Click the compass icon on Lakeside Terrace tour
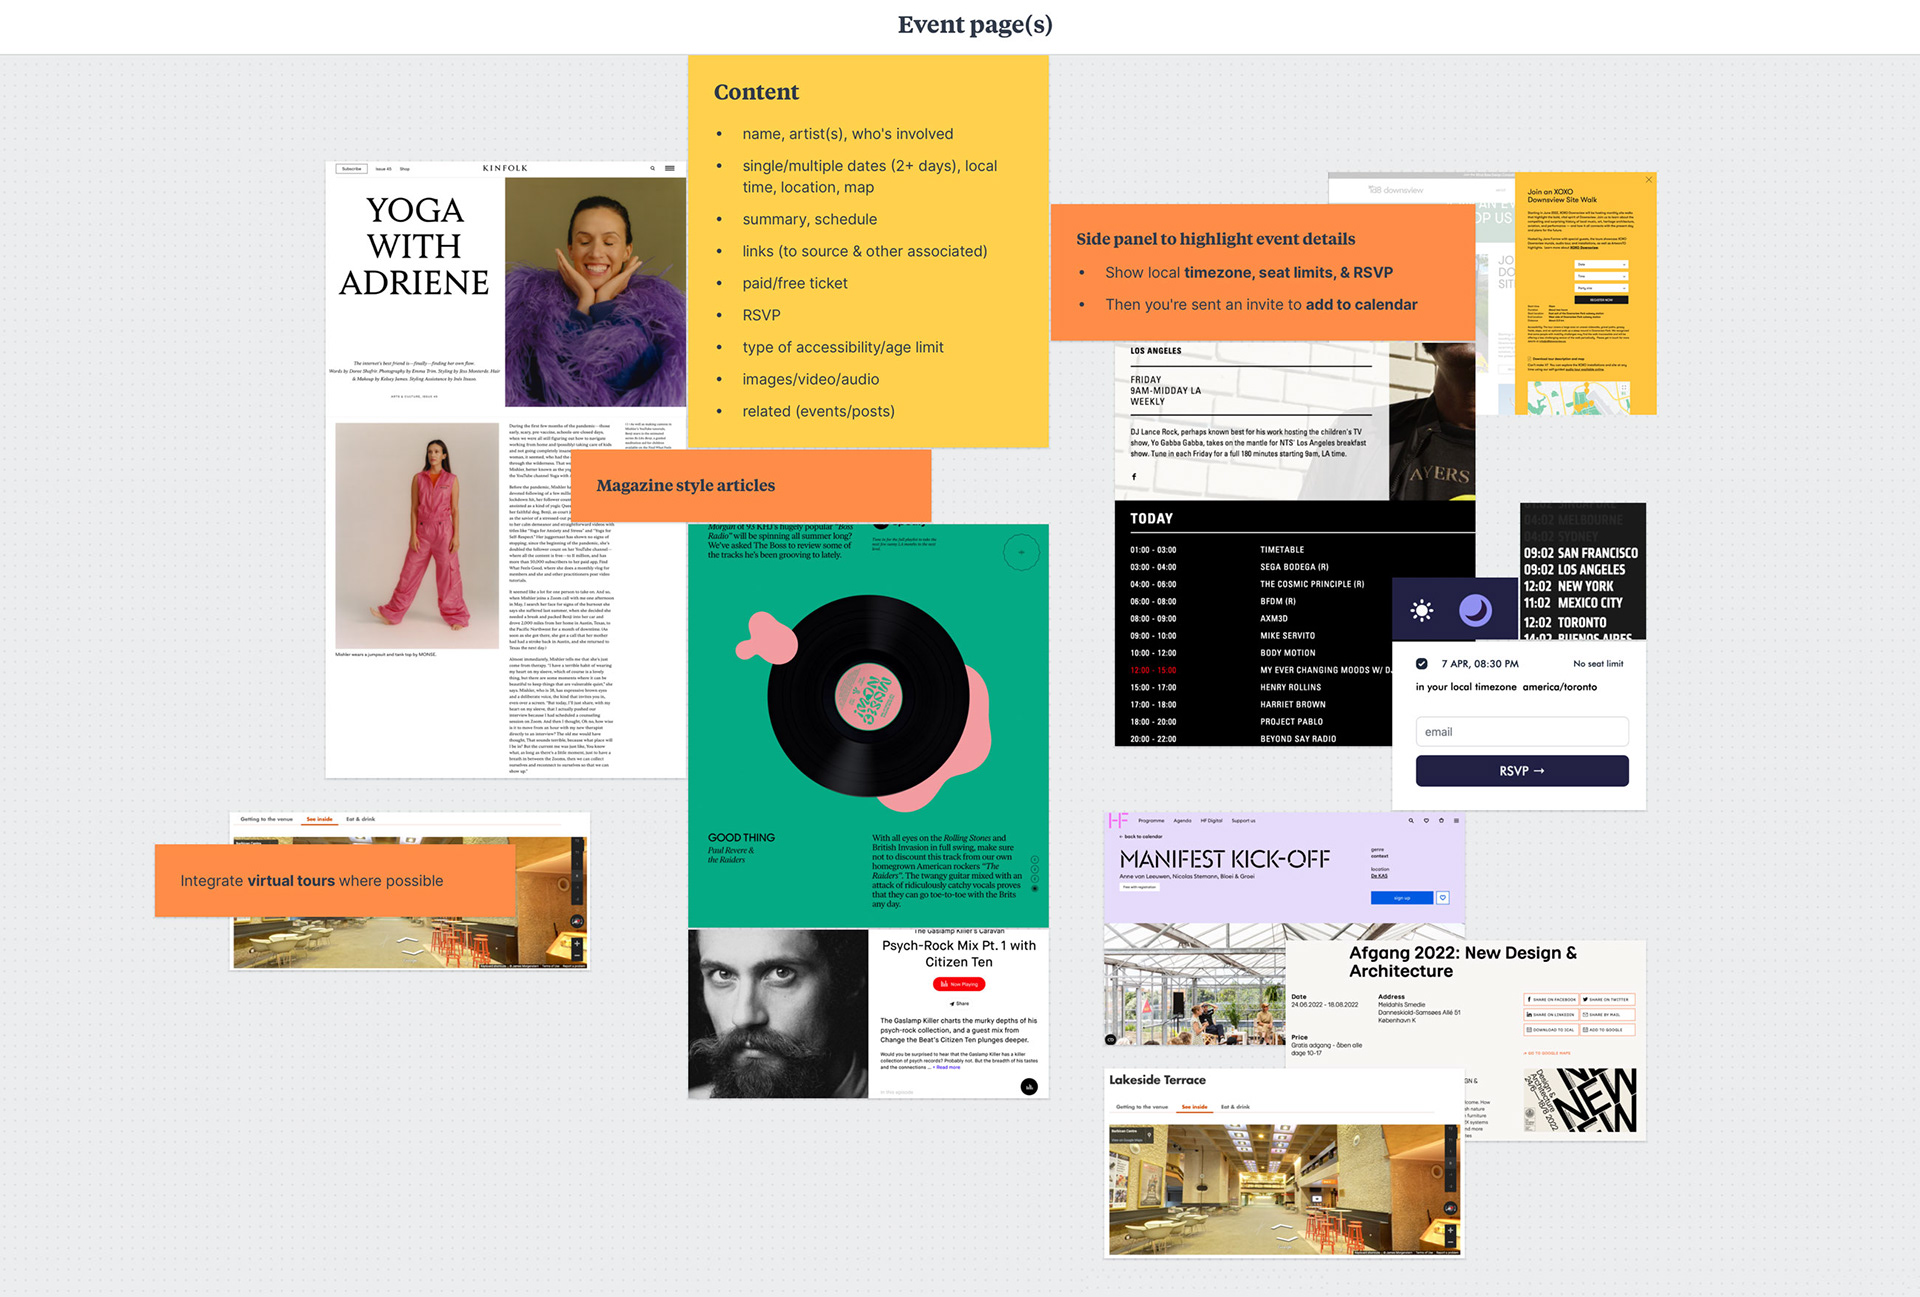1920x1297 pixels. pyautogui.click(x=1450, y=1208)
